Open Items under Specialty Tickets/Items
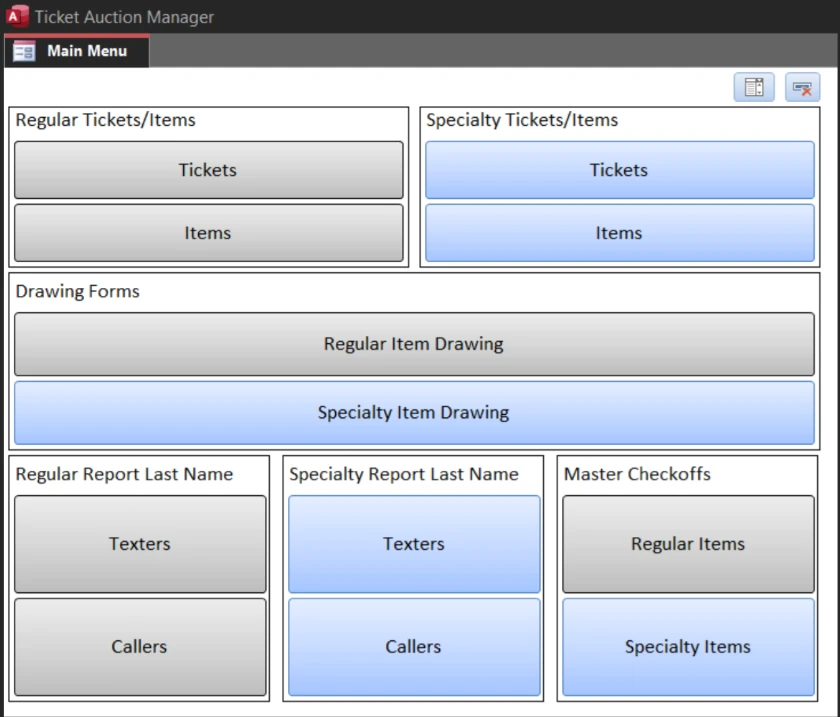 click(x=619, y=233)
